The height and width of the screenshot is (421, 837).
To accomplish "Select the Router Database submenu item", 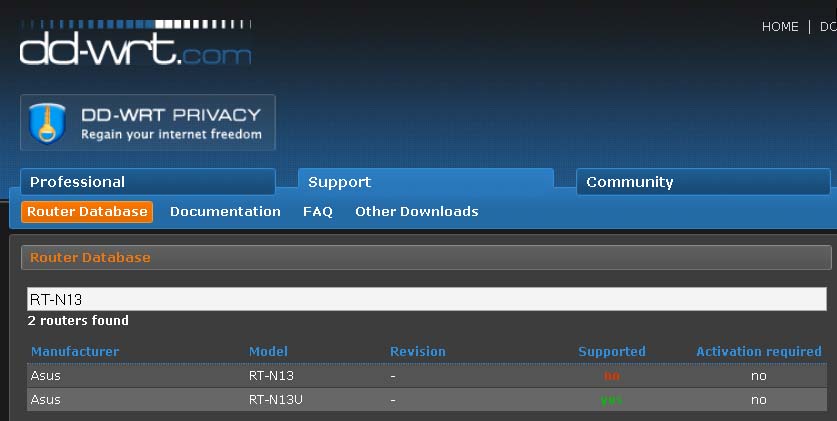I will pos(87,211).
